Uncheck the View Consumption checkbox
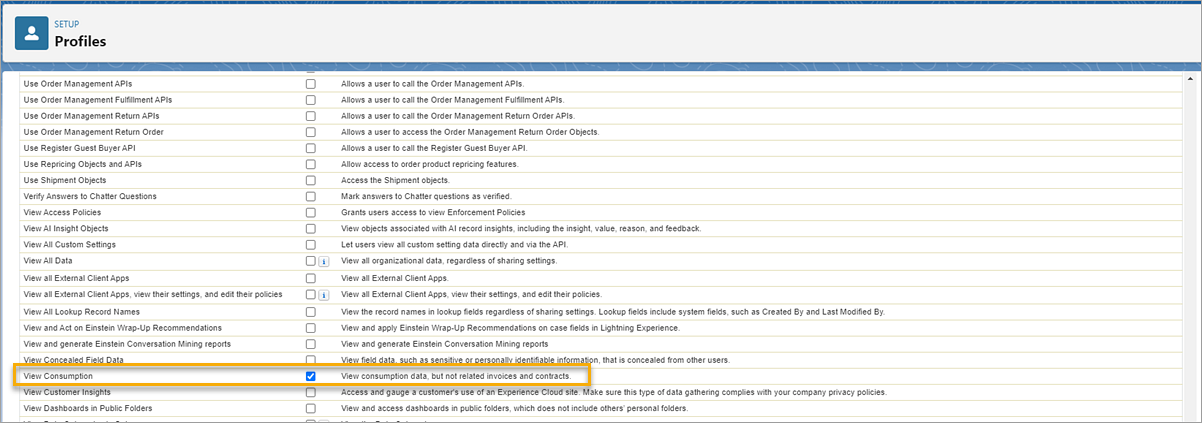The width and height of the screenshot is (1202, 423). tap(310, 376)
